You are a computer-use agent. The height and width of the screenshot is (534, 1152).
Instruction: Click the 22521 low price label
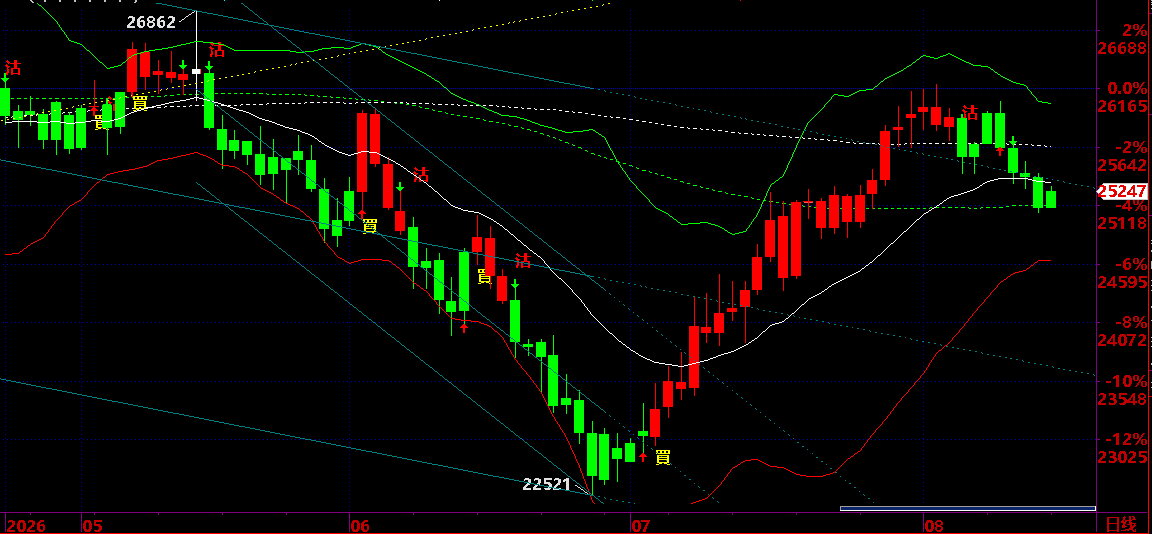547,484
